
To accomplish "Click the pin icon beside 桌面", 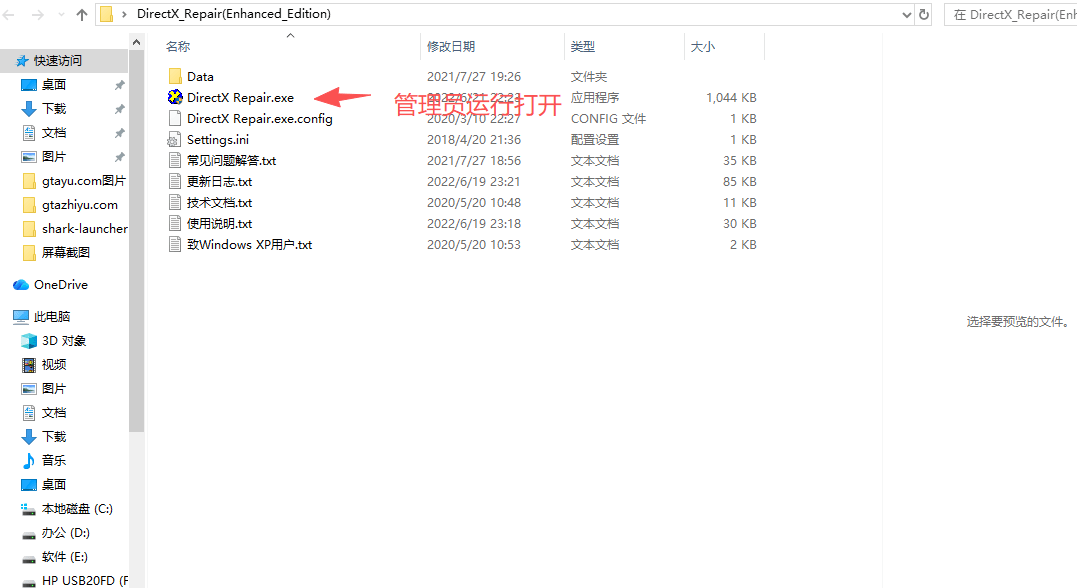I will [120, 85].
